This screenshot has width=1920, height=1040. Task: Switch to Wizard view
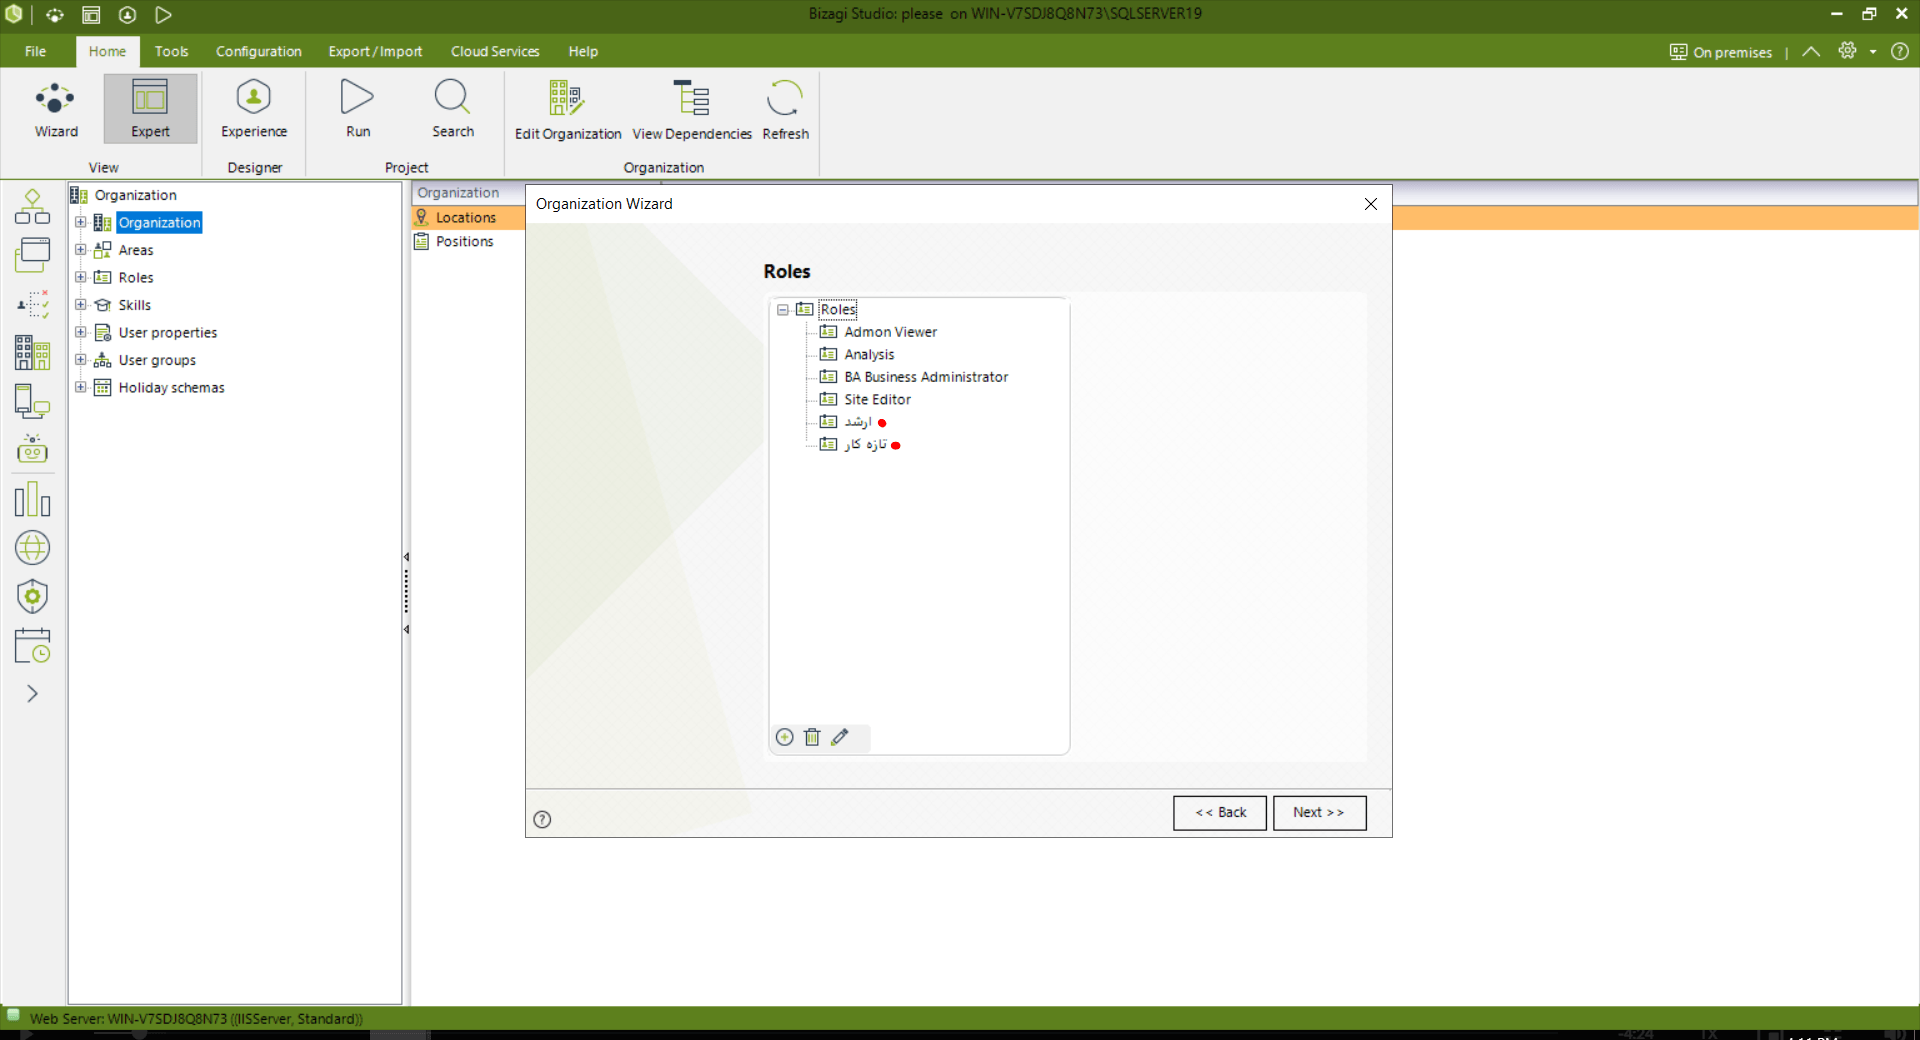tap(56, 110)
